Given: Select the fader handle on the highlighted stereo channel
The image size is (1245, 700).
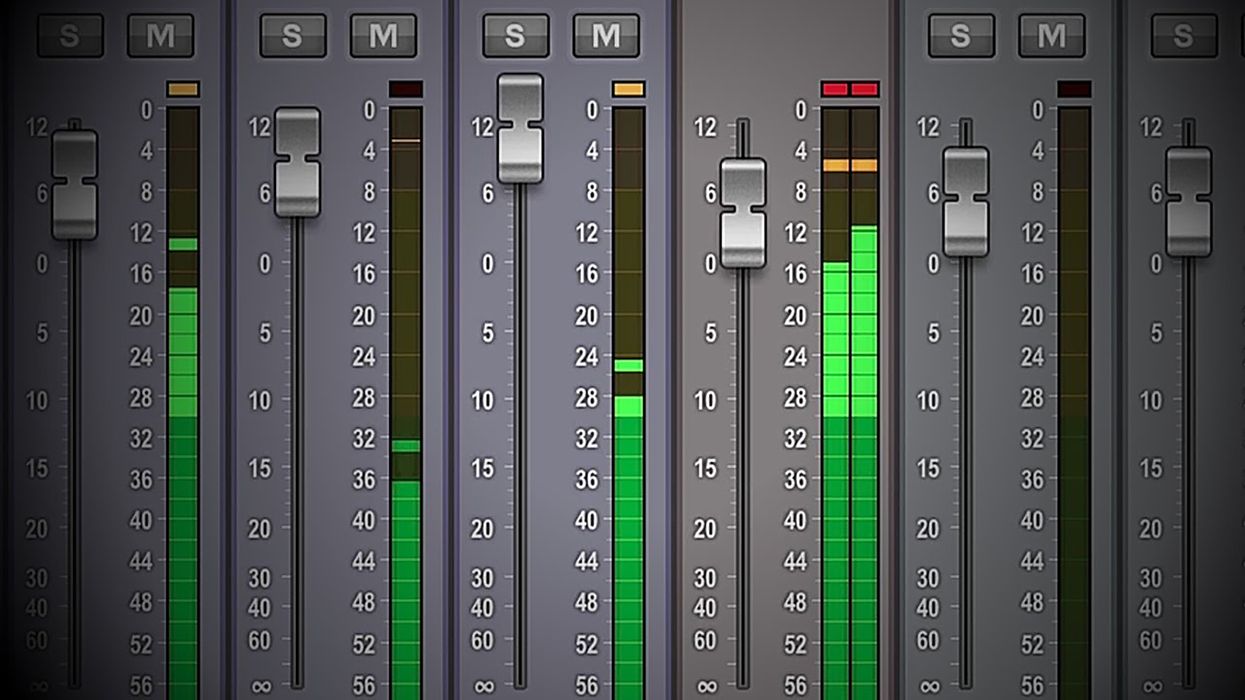Looking at the screenshot, I should click(x=740, y=213).
